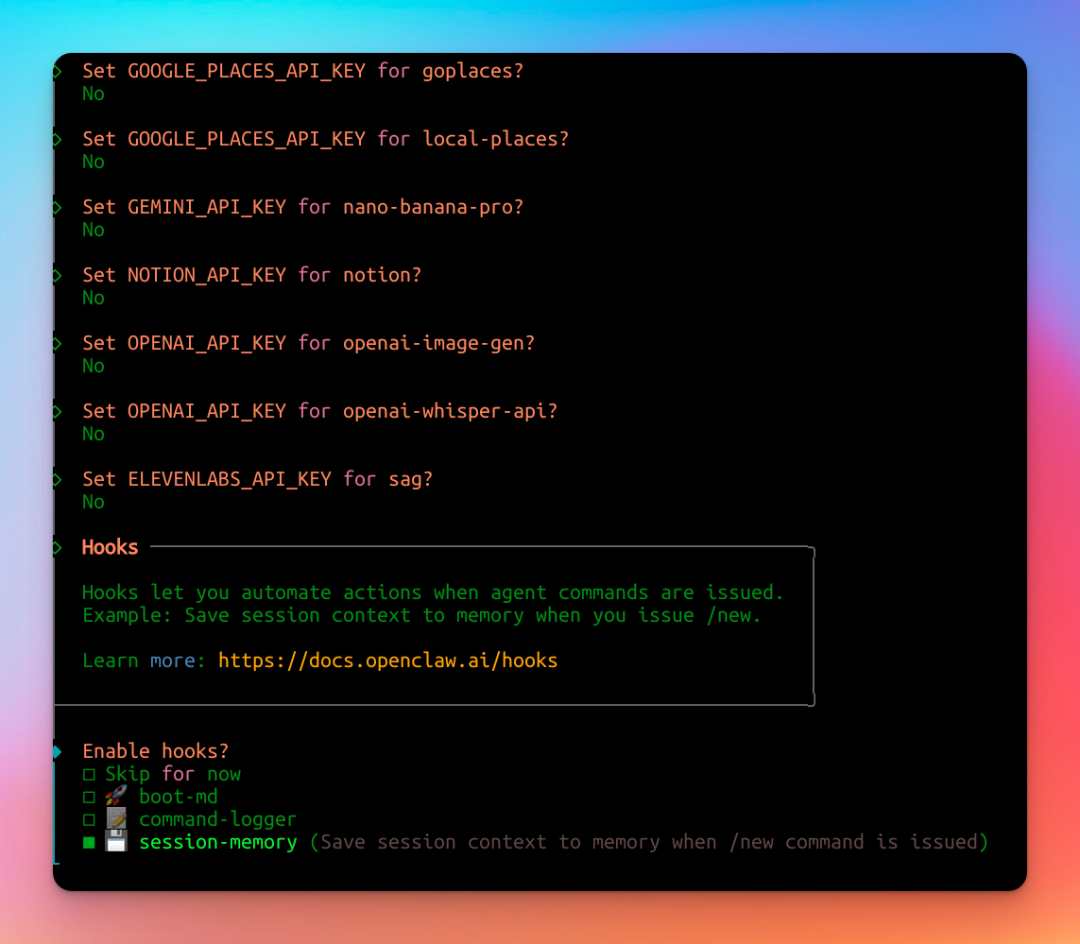The width and height of the screenshot is (1080, 944).
Task: Click the rocket icon beside boot-md
Action: coord(116,797)
